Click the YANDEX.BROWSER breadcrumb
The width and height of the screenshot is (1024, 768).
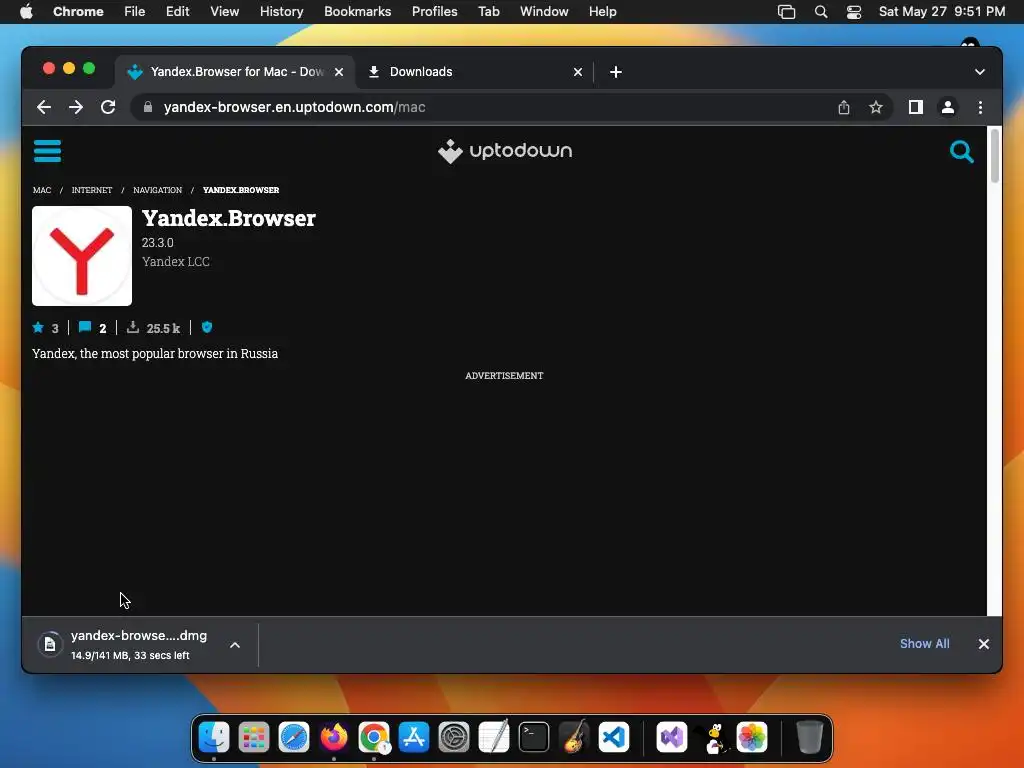tap(241, 190)
